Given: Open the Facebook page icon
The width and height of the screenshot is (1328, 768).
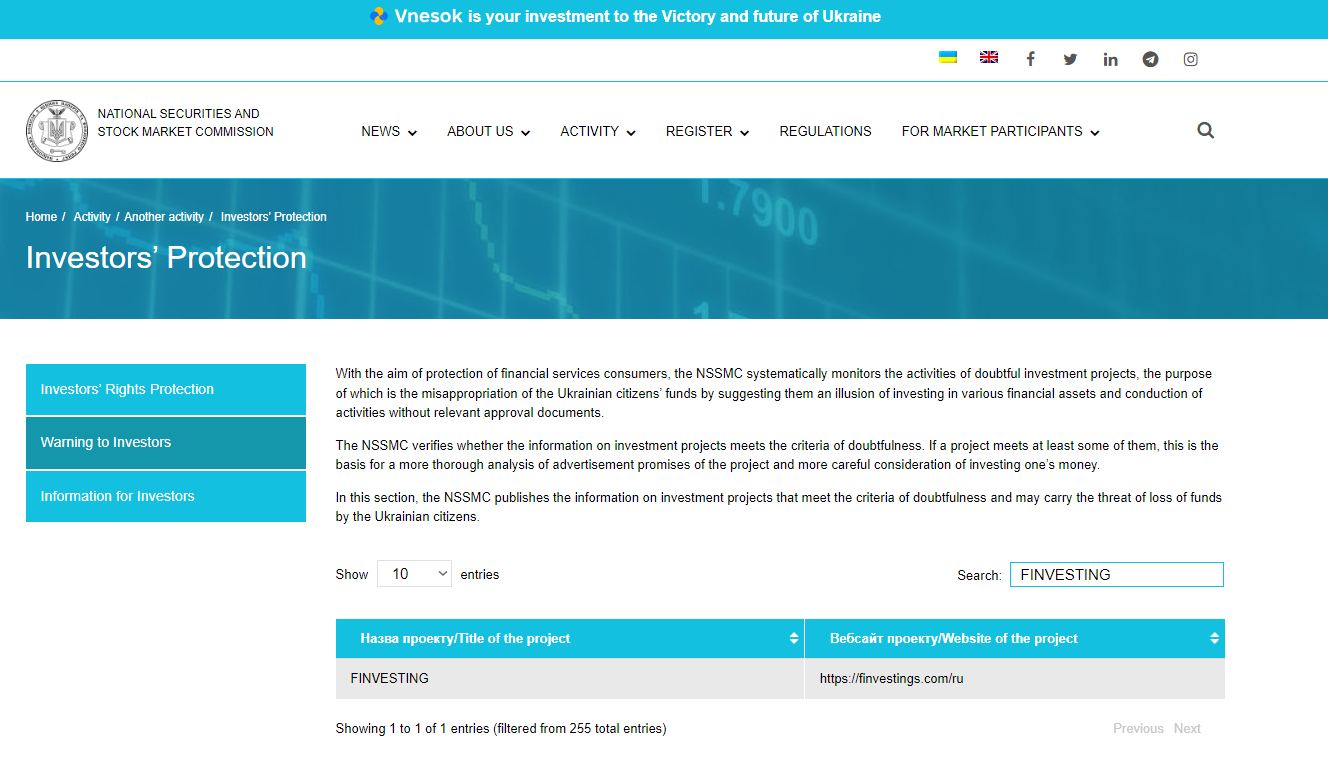Looking at the screenshot, I should tap(1030, 59).
